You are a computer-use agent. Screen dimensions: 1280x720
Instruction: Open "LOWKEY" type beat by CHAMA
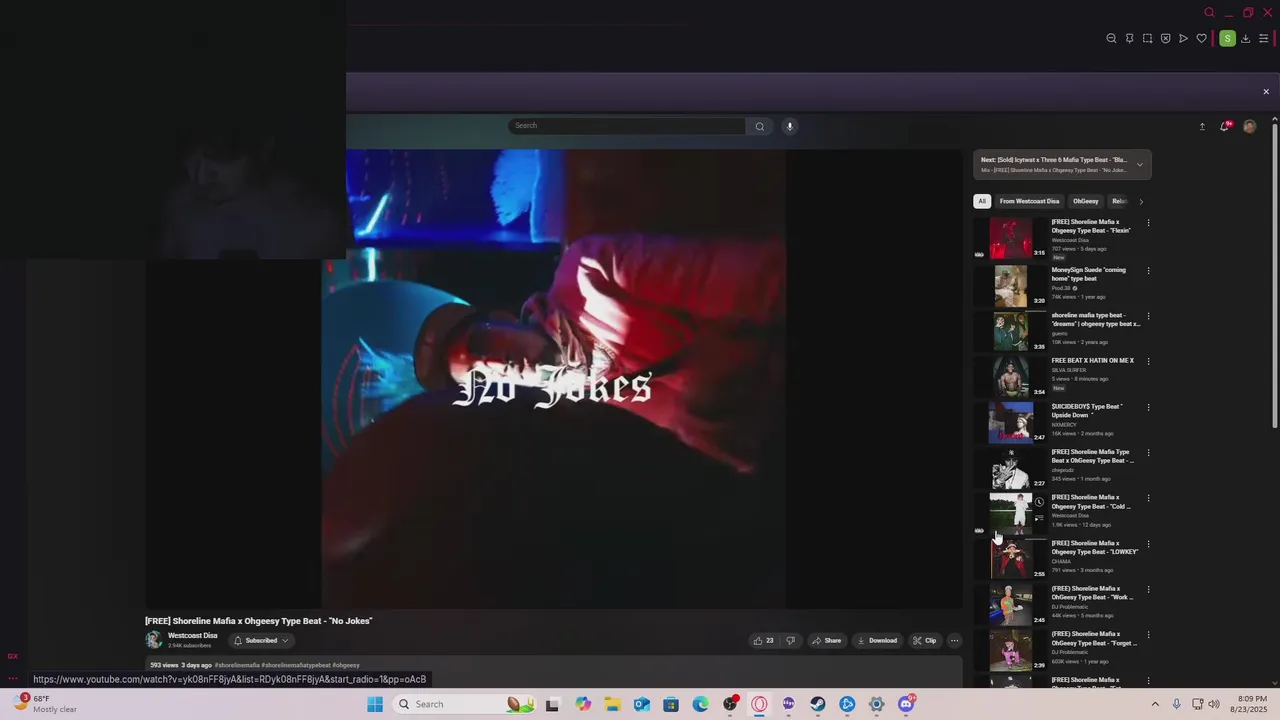pyautogui.click(x=1011, y=558)
